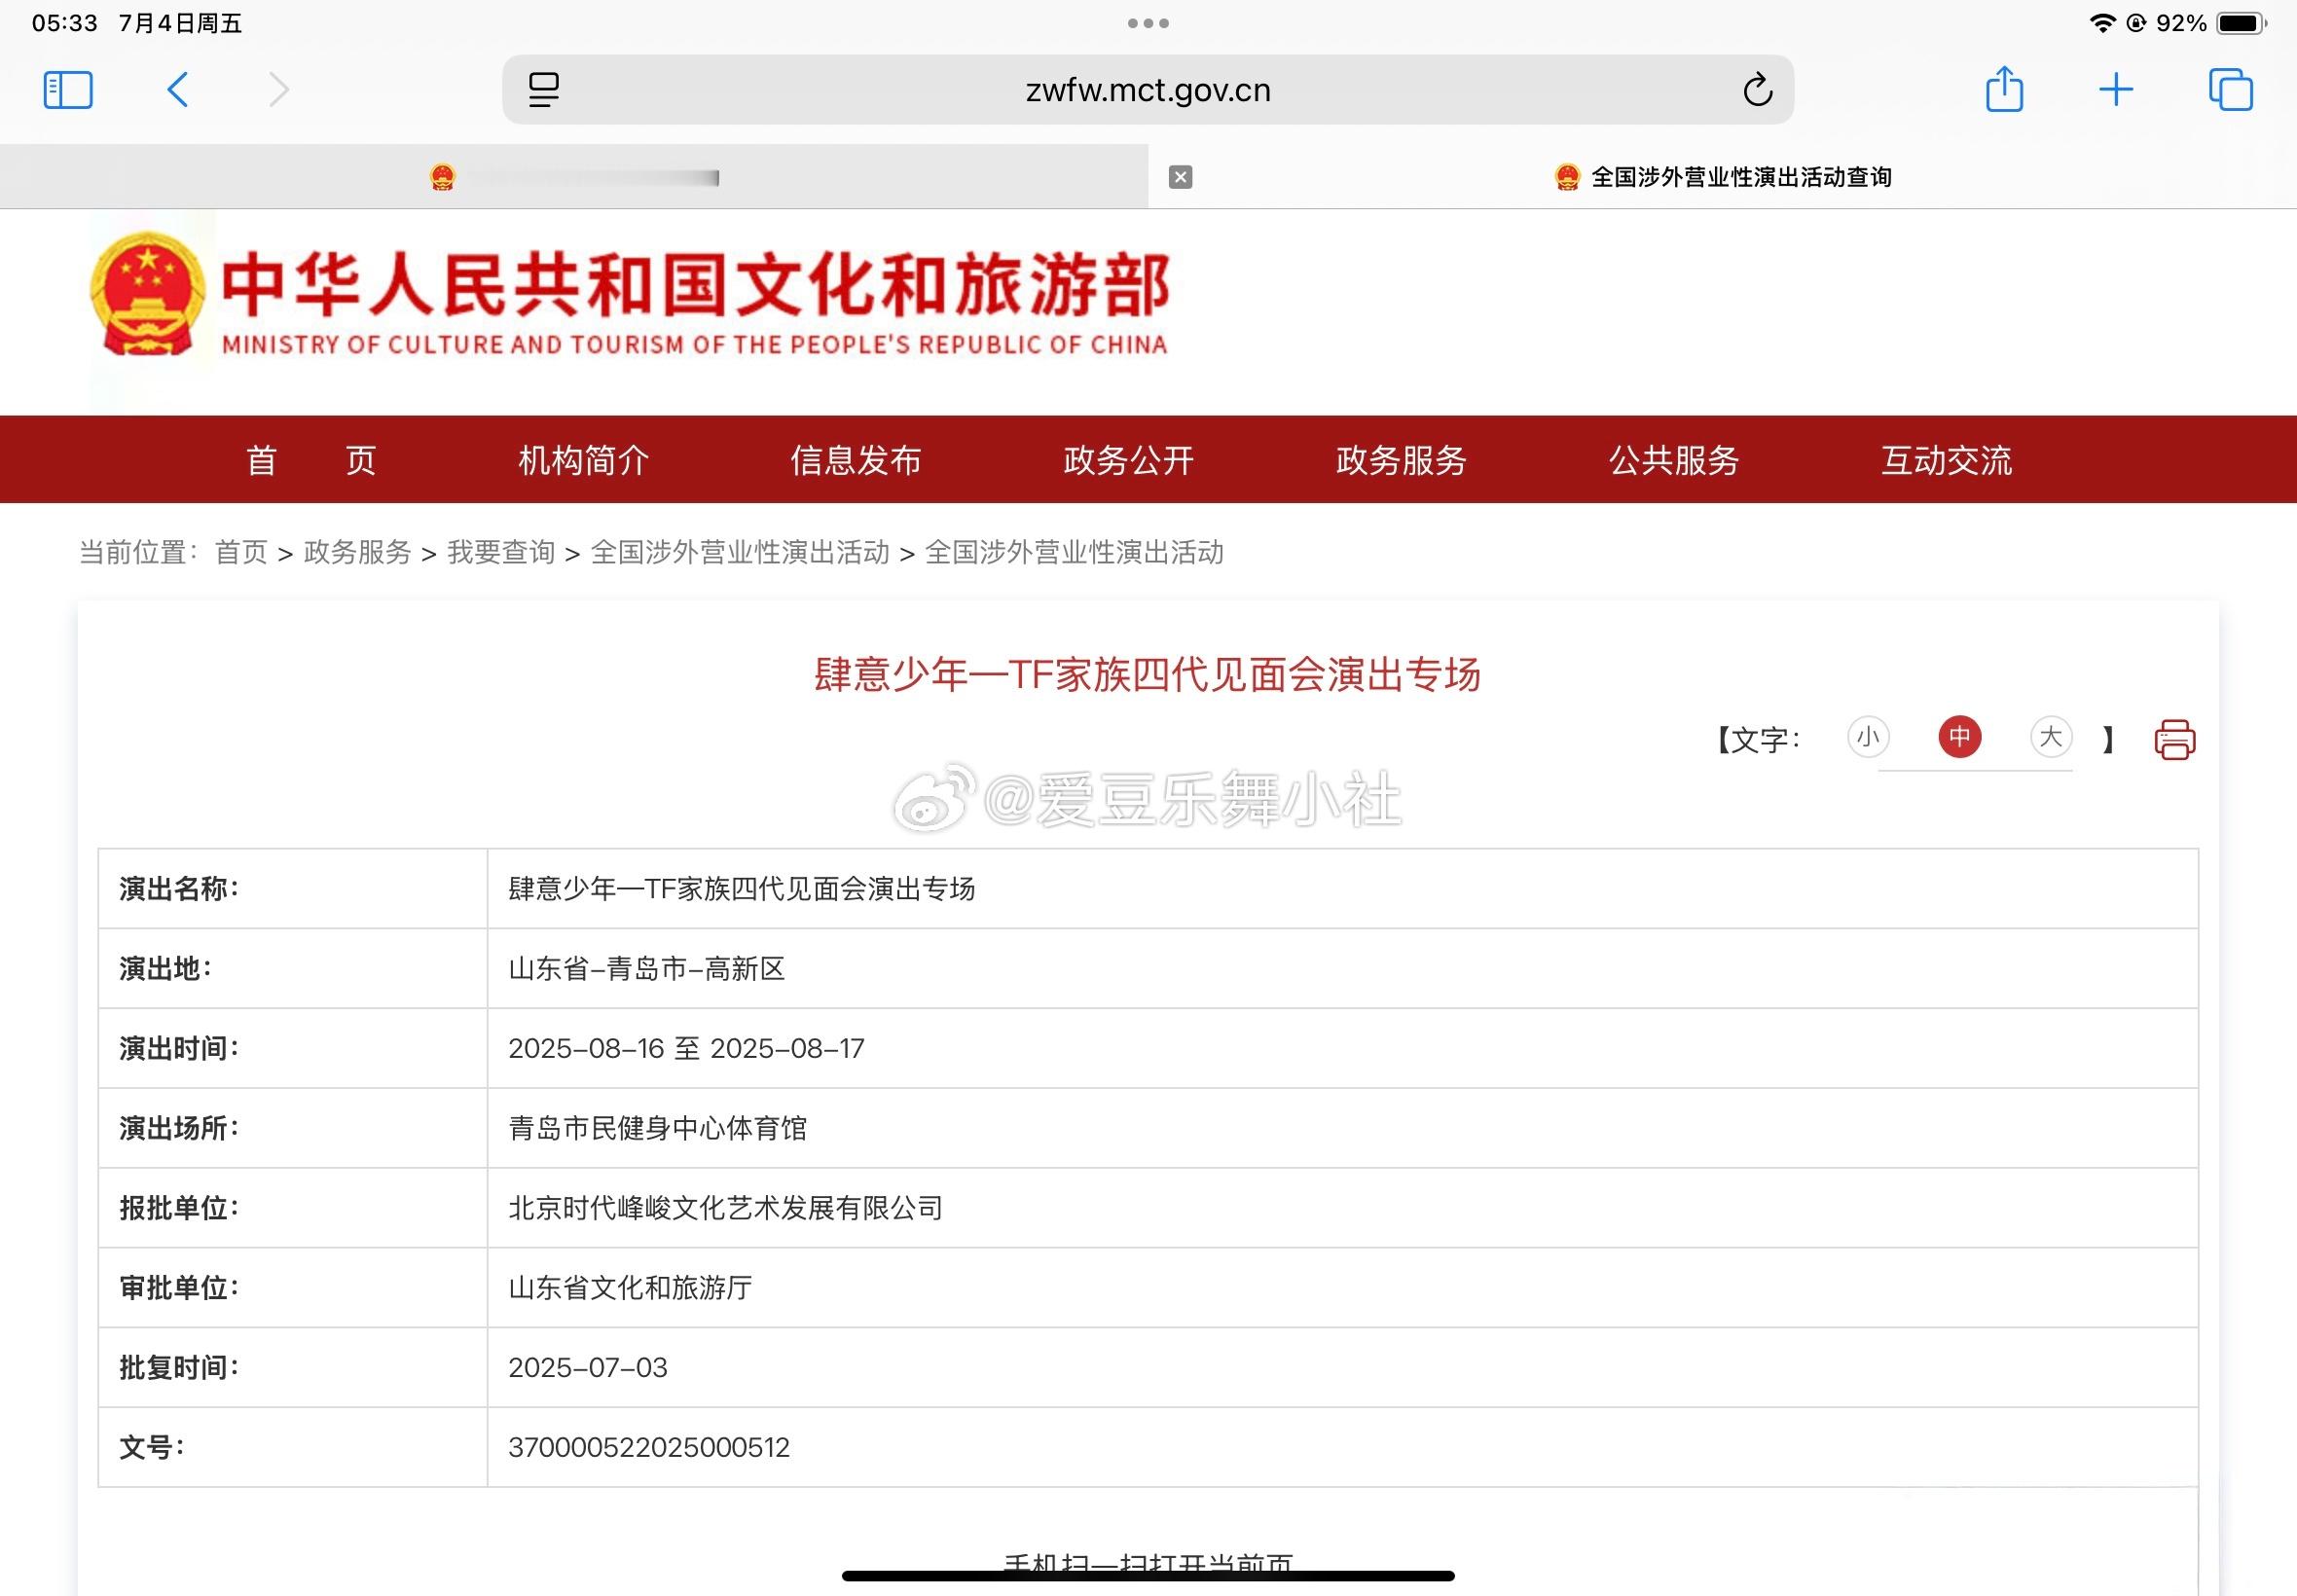The width and height of the screenshot is (2297, 1596).
Task: Reload the page with refresh icon
Action: point(1757,90)
